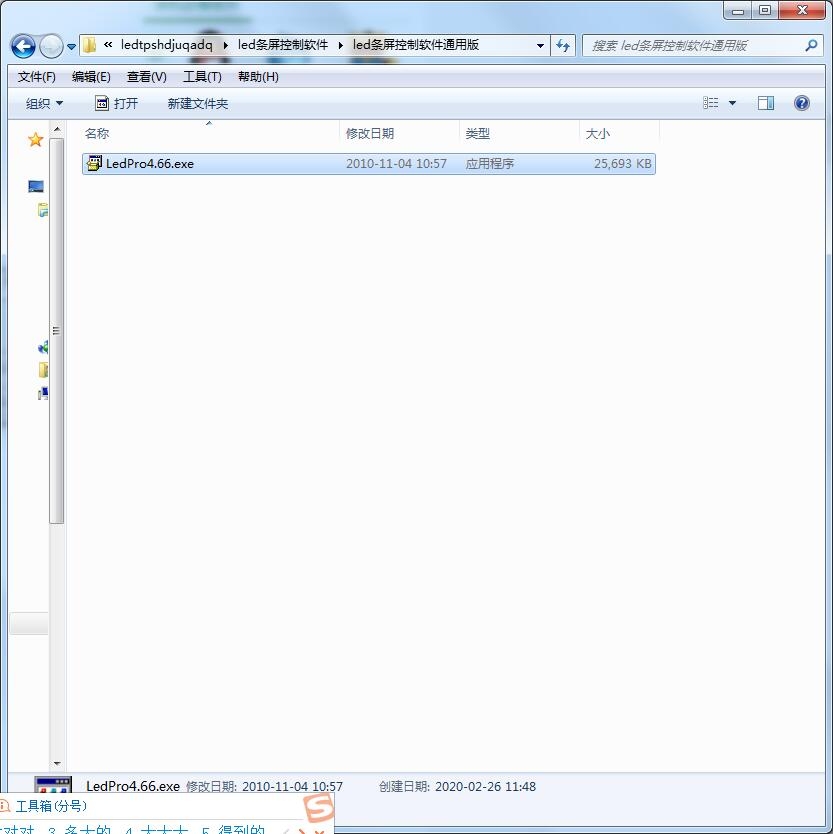
Task: Click navigation pane scroll down arrow
Action: [x=57, y=764]
